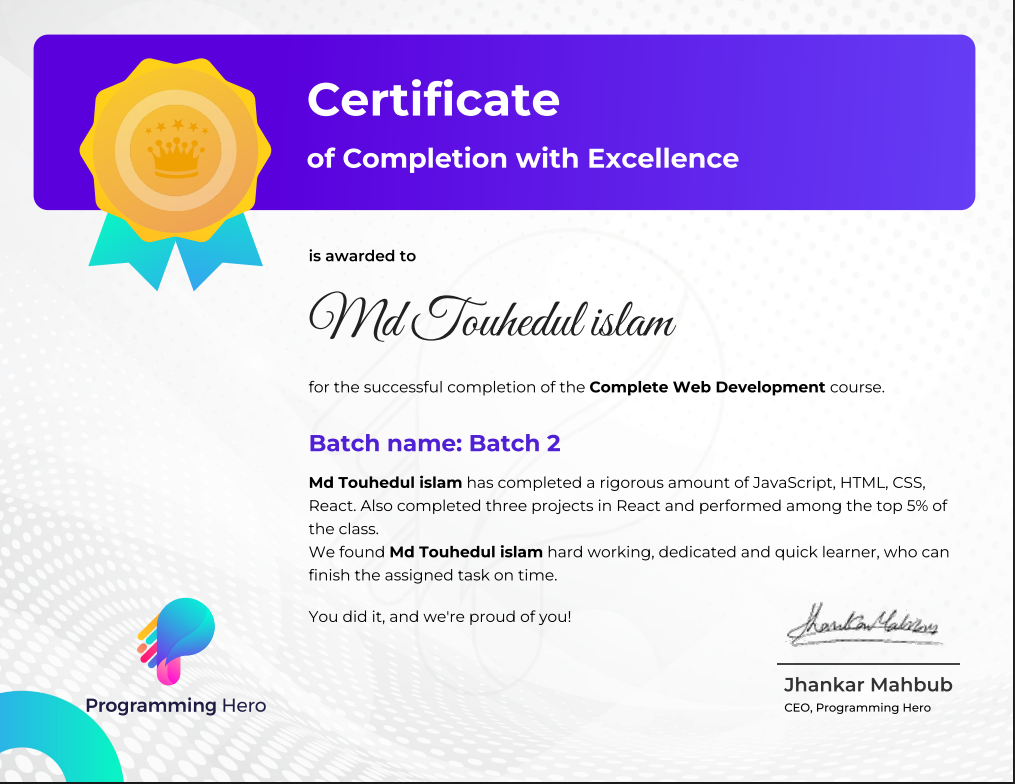Select the large "Certificate" heading
Image resolution: width=1015 pixels, height=784 pixels.
point(433,99)
